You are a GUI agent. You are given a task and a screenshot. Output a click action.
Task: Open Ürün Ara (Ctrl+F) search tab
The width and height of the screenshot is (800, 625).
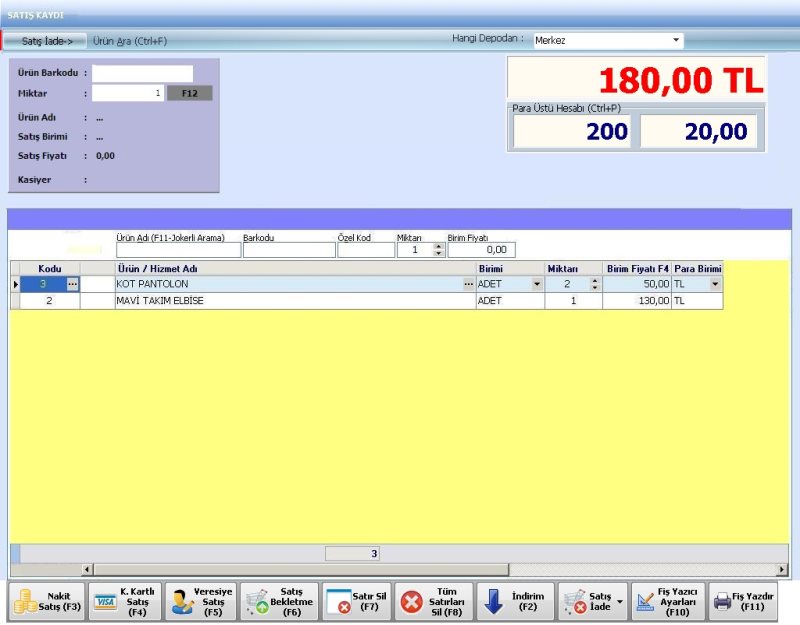tap(129, 41)
